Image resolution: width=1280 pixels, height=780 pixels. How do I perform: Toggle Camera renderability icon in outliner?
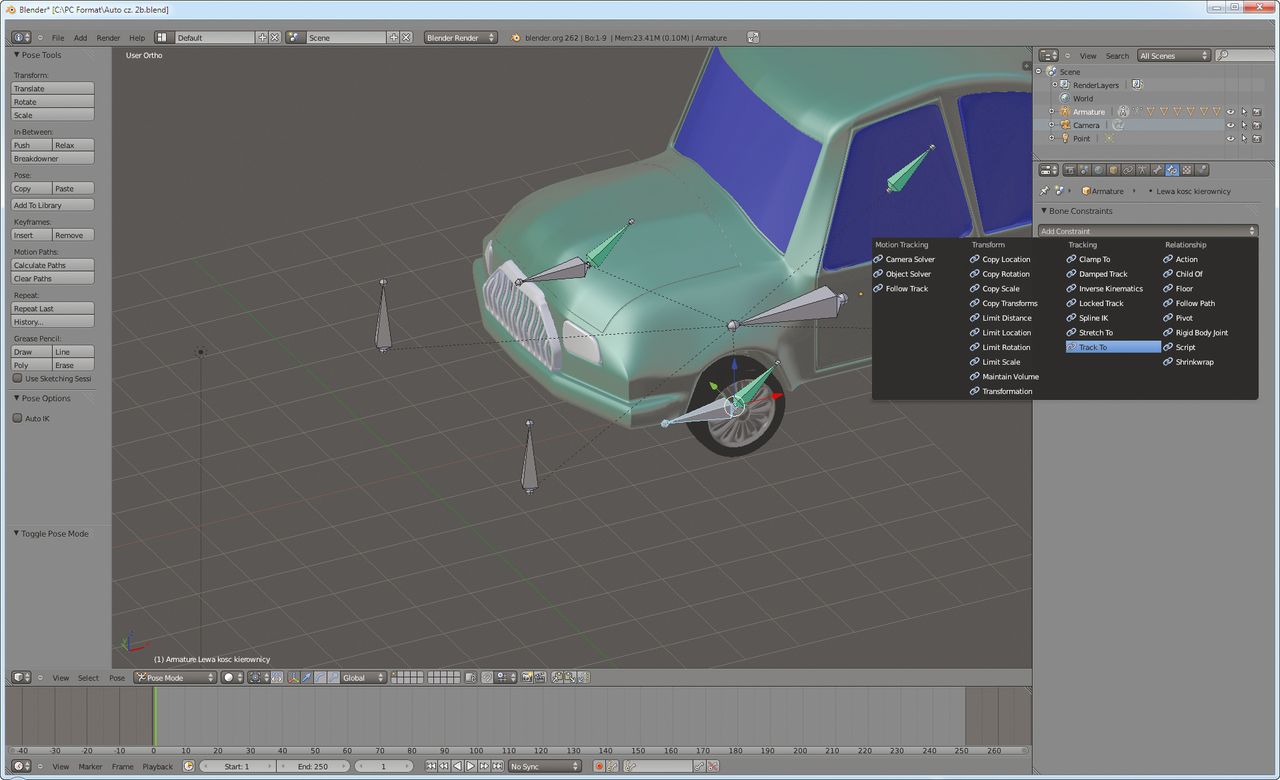coord(1256,125)
